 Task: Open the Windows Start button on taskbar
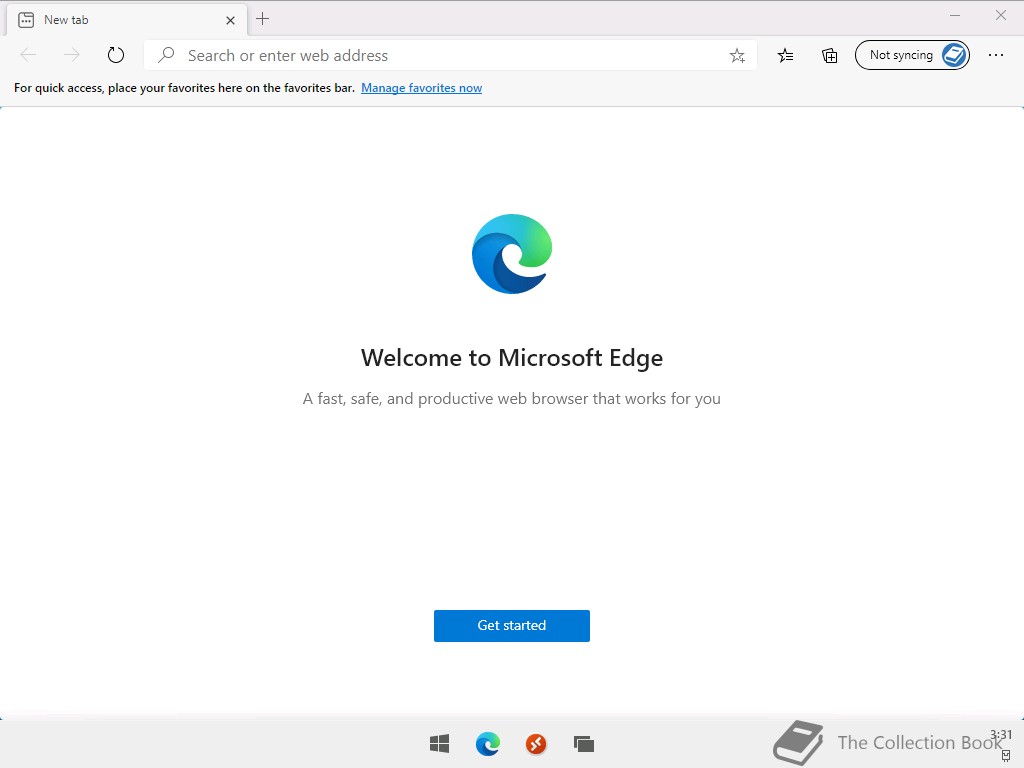440,744
